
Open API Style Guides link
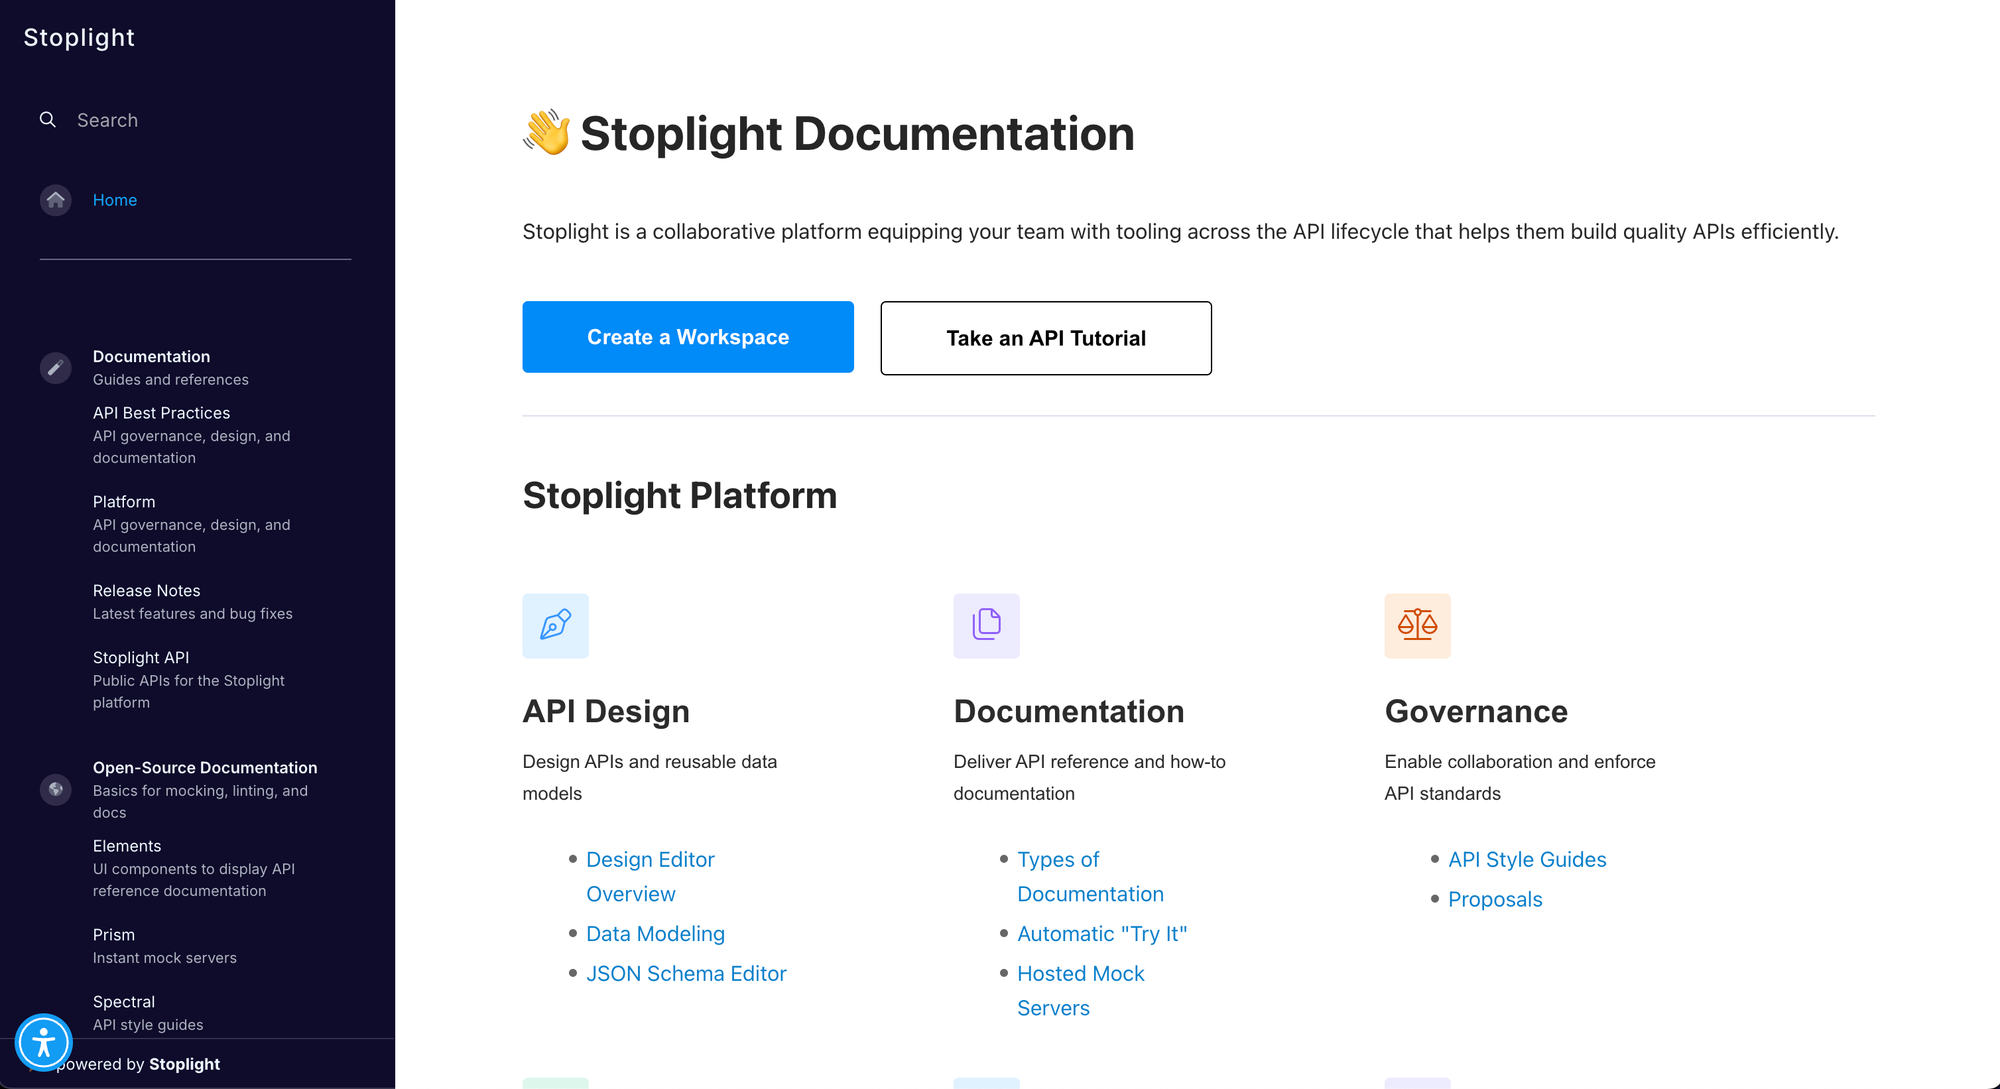(1527, 859)
